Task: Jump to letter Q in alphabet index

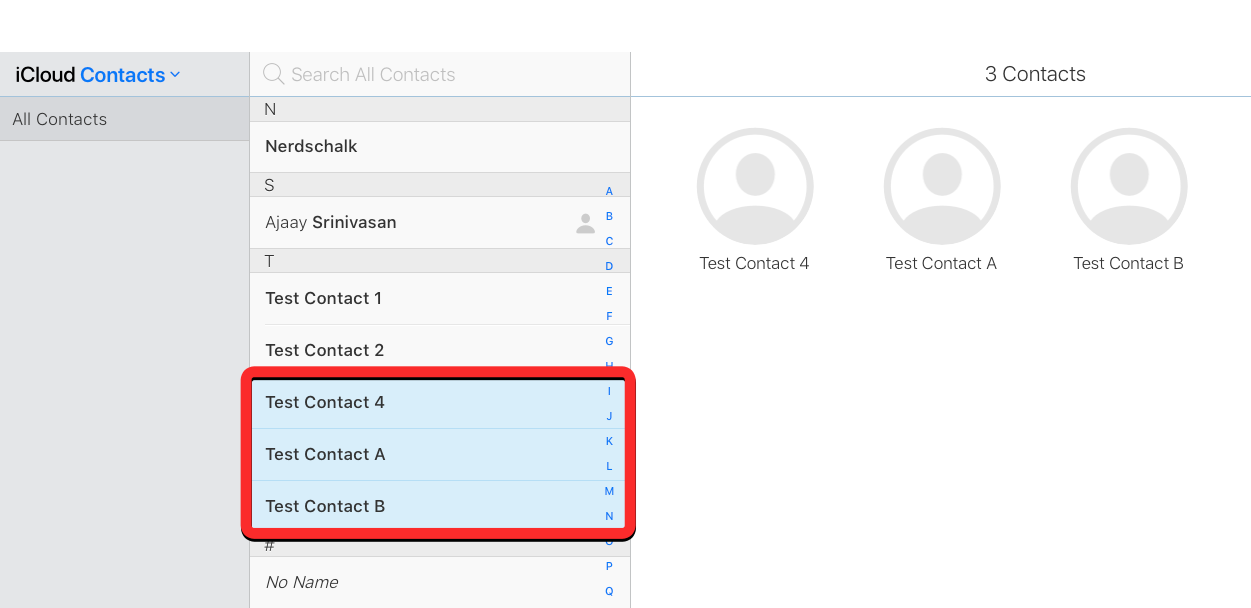Action: [x=609, y=591]
